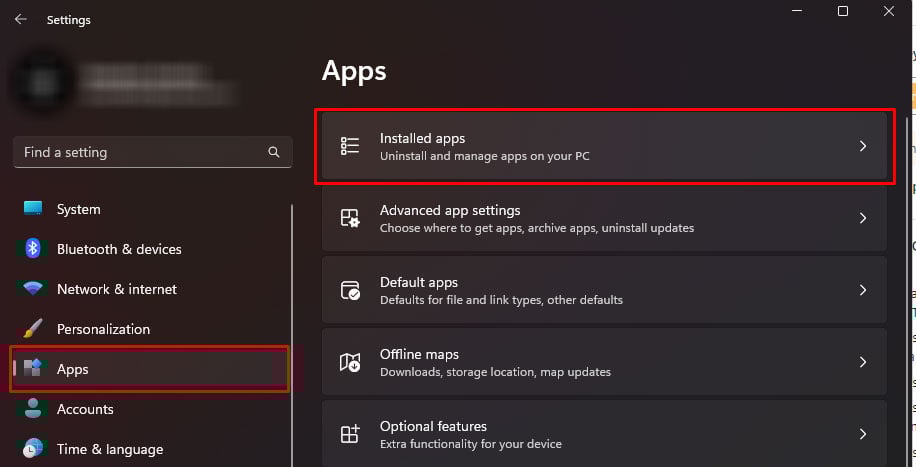916x467 pixels.
Task: Click the Time & language globe icon
Action: click(33, 449)
